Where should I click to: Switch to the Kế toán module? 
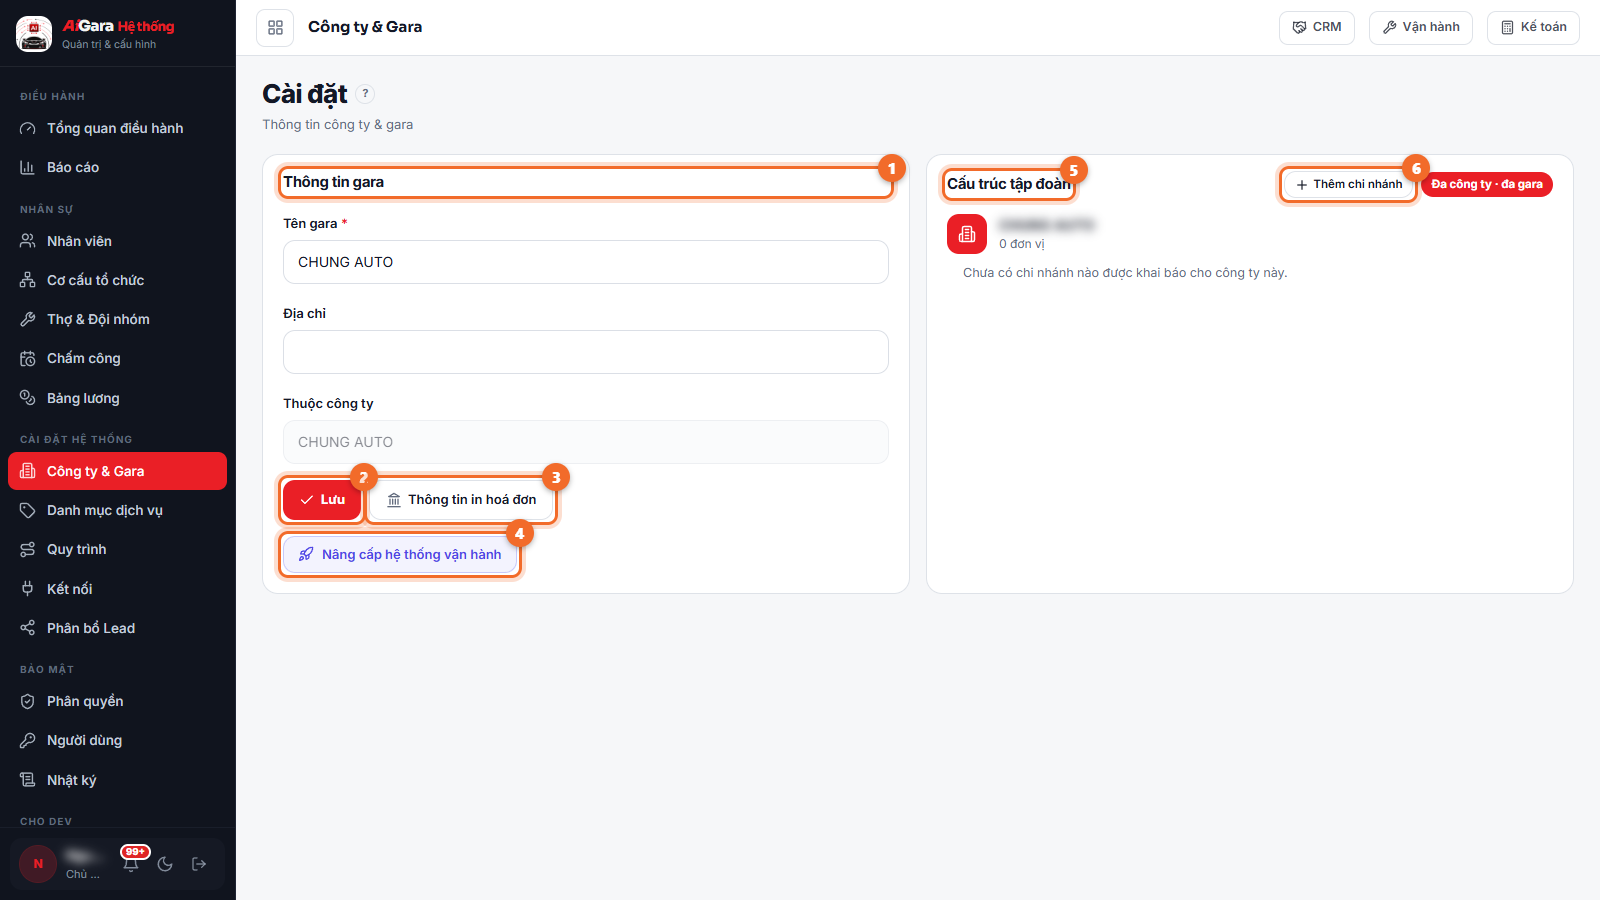tap(1533, 28)
